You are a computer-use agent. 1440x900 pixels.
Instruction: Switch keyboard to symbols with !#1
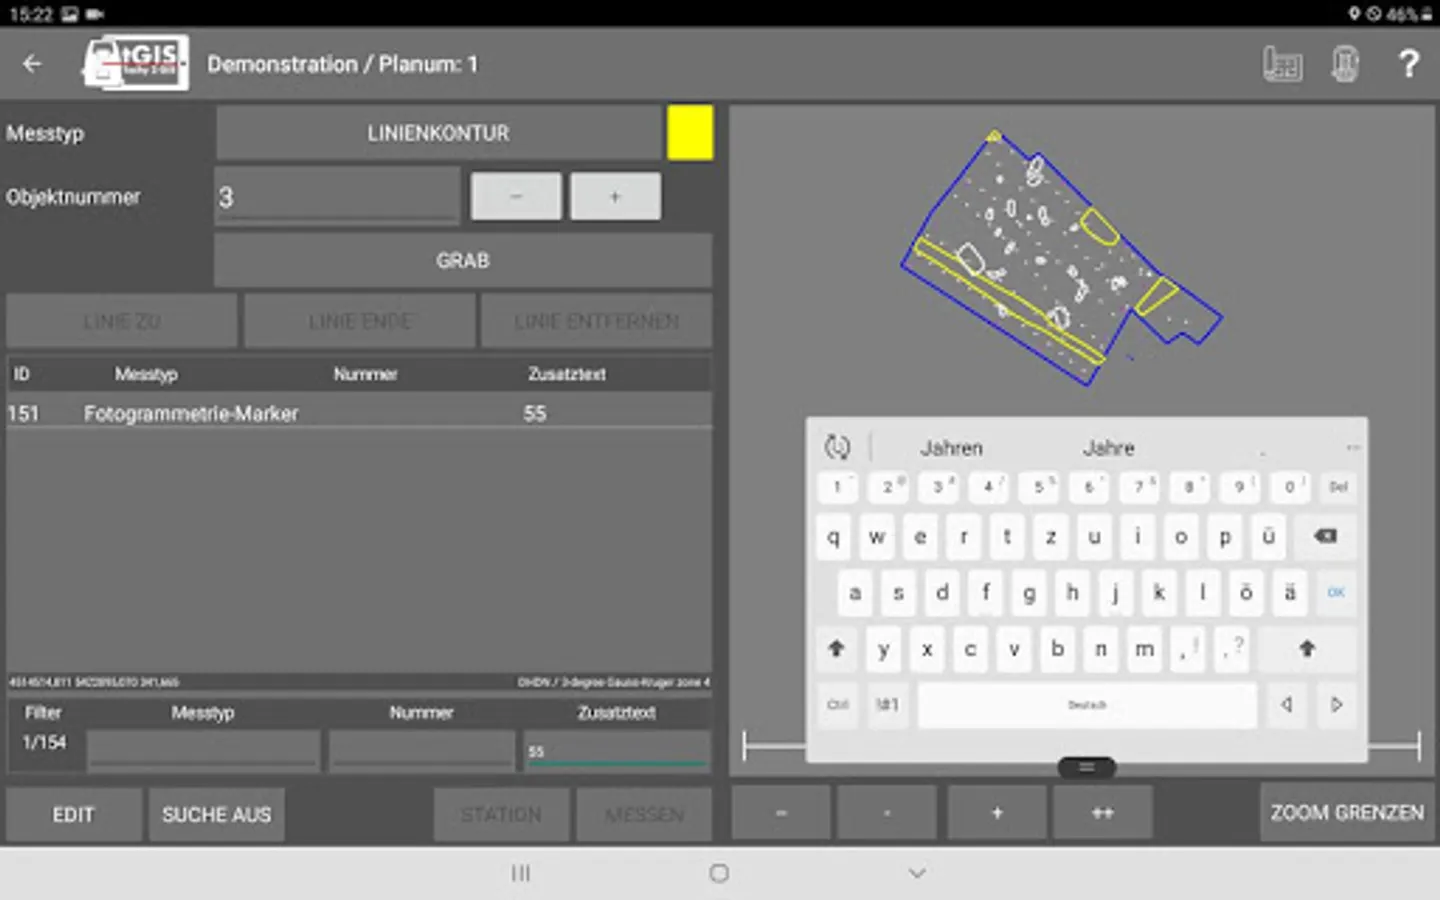(x=887, y=705)
